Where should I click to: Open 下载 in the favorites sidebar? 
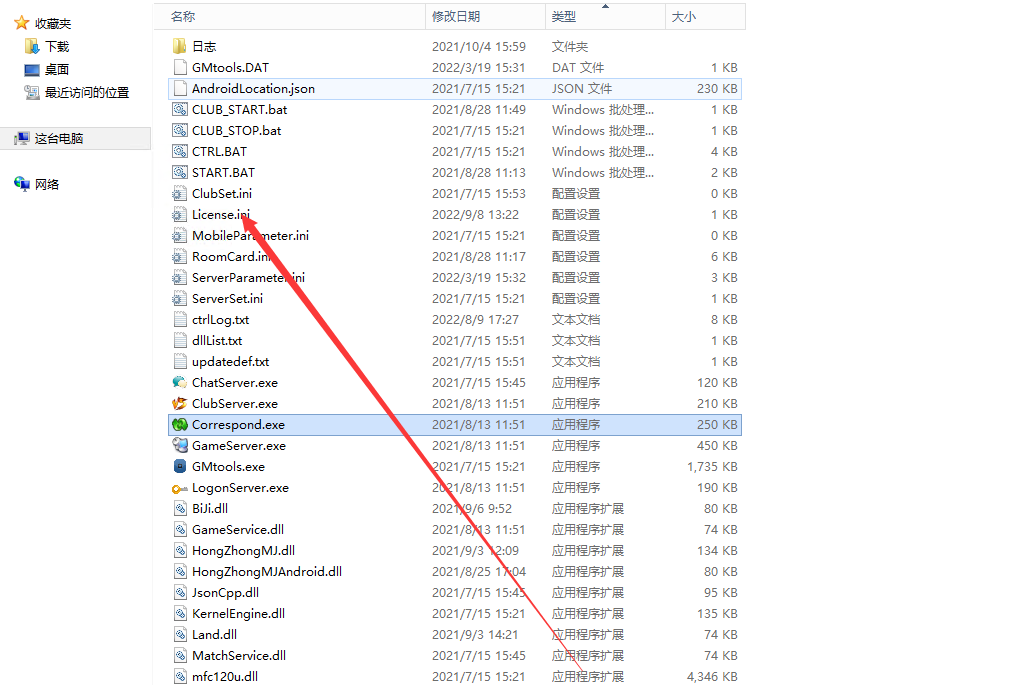pos(57,46)
